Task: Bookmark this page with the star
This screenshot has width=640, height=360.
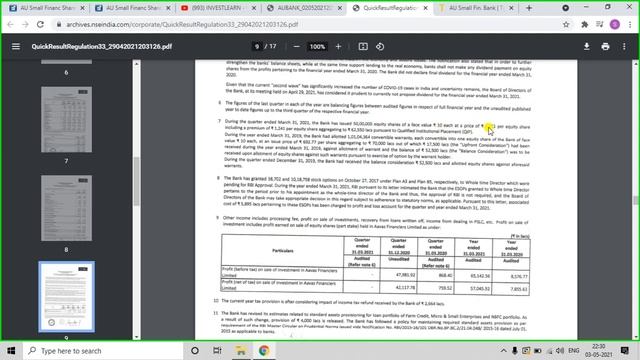Action: [566, 24]
